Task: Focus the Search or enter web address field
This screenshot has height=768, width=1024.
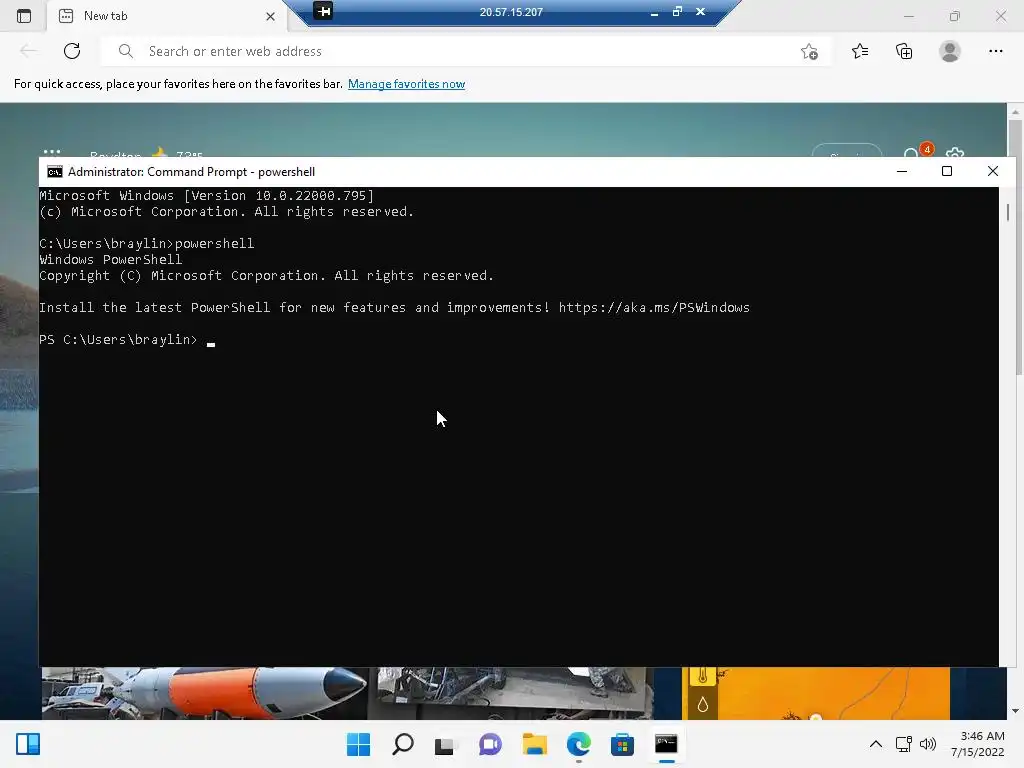Action: pyautogui.click(x=467, y=51)
